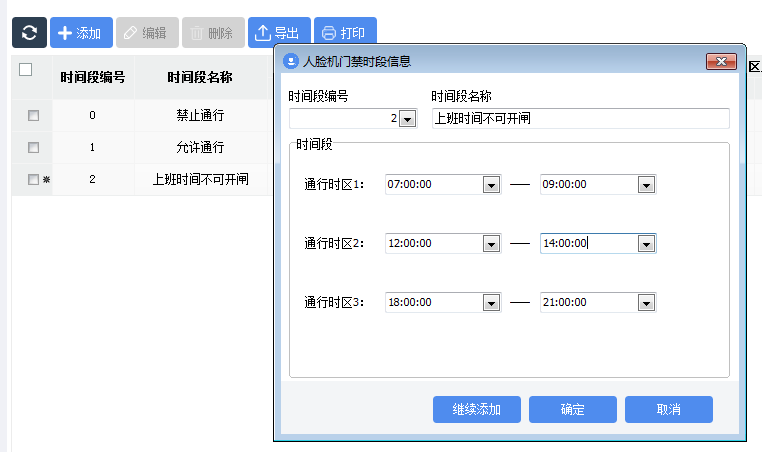762x452 pixels.
Task: Click the 时间段名称 column header
Action: (200, 77)
